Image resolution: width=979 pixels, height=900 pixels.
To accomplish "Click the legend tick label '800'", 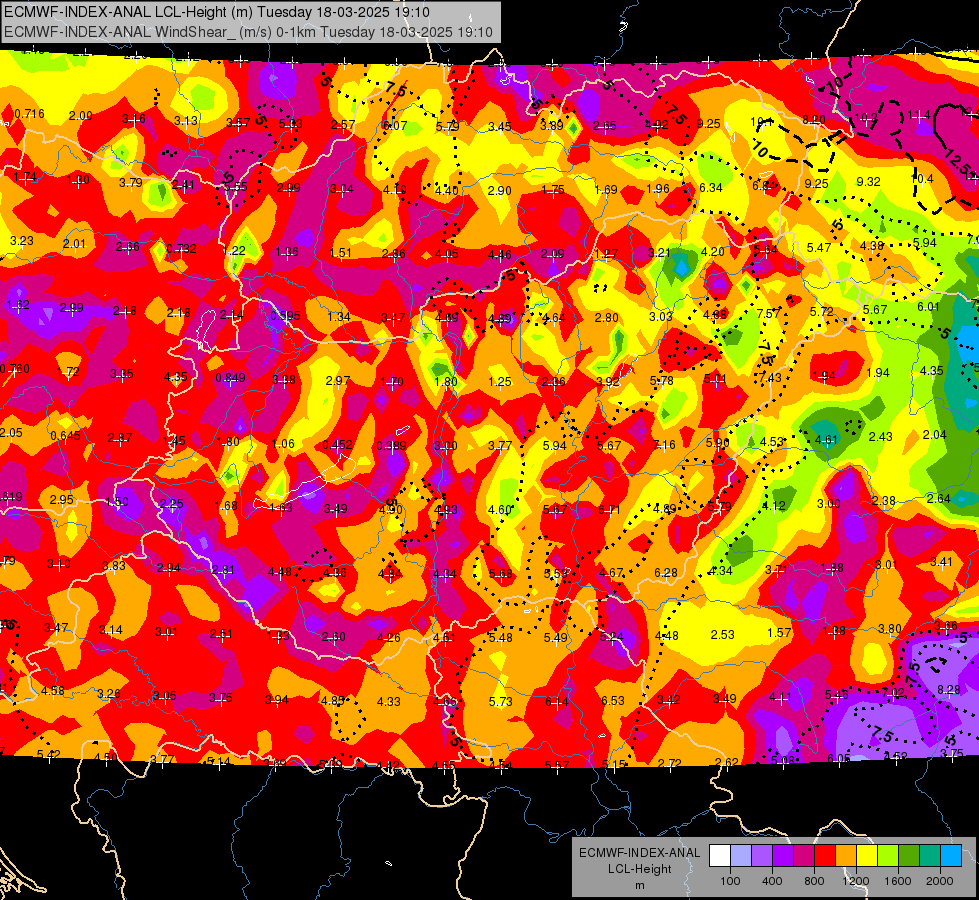I will (814, 881).
